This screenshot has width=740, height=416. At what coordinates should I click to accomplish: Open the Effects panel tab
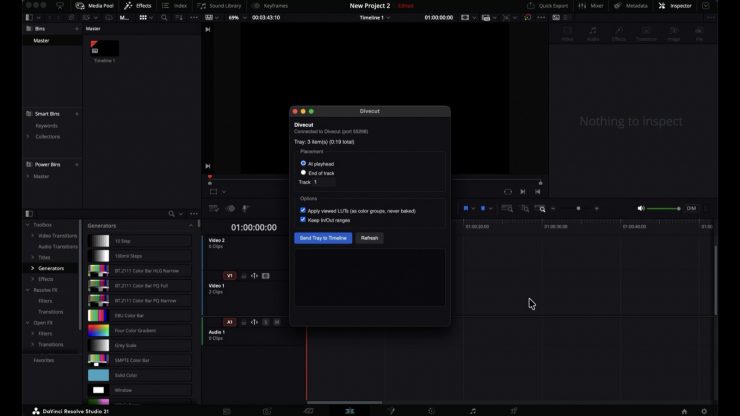coord(138,6)
